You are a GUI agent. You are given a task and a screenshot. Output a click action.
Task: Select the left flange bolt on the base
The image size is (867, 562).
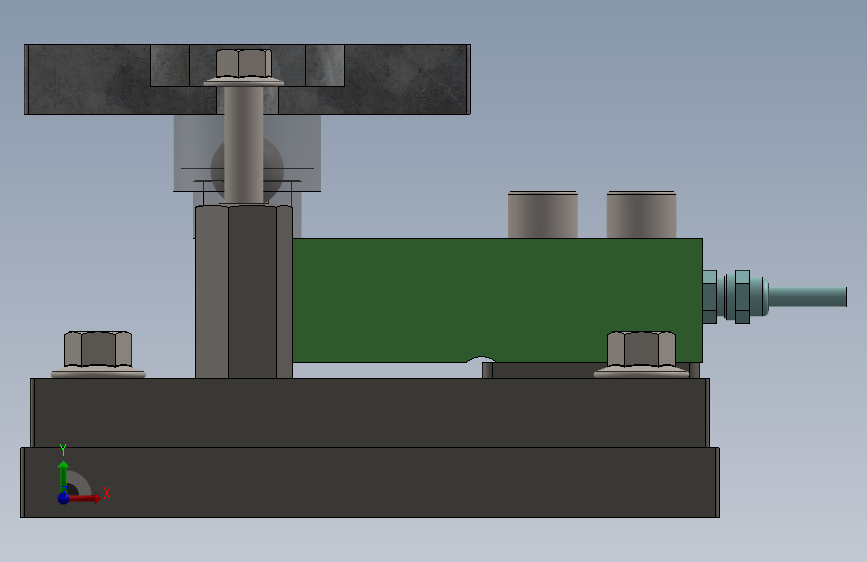click(x=98, y=355)
